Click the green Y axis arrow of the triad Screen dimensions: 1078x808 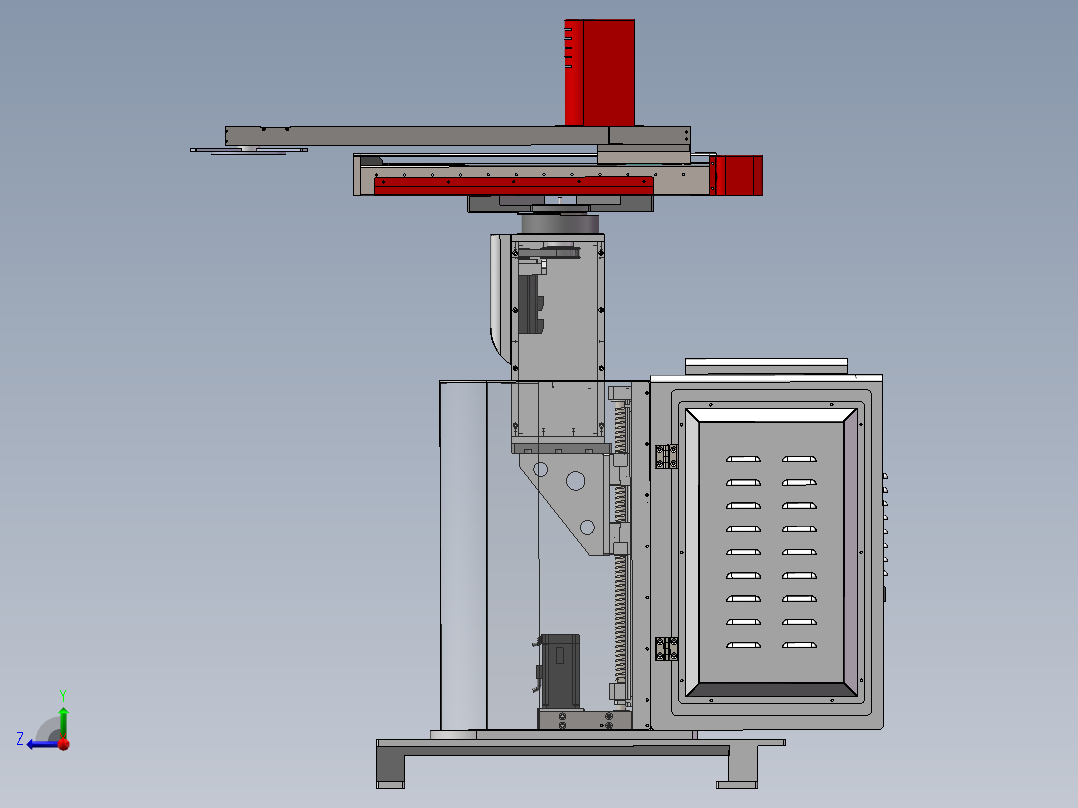63,721
